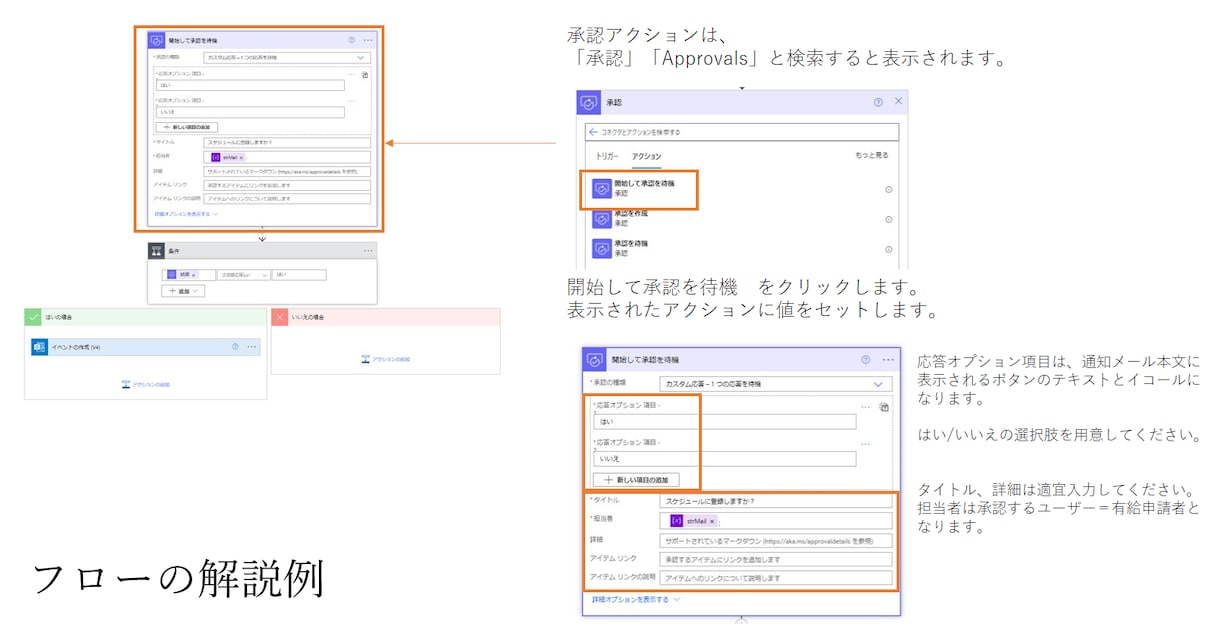Image resolution: width=1220 pixels, height=626 pixels.
Task: Focus the コネクタとアクションを検索する search field
Action: (742, 132)
